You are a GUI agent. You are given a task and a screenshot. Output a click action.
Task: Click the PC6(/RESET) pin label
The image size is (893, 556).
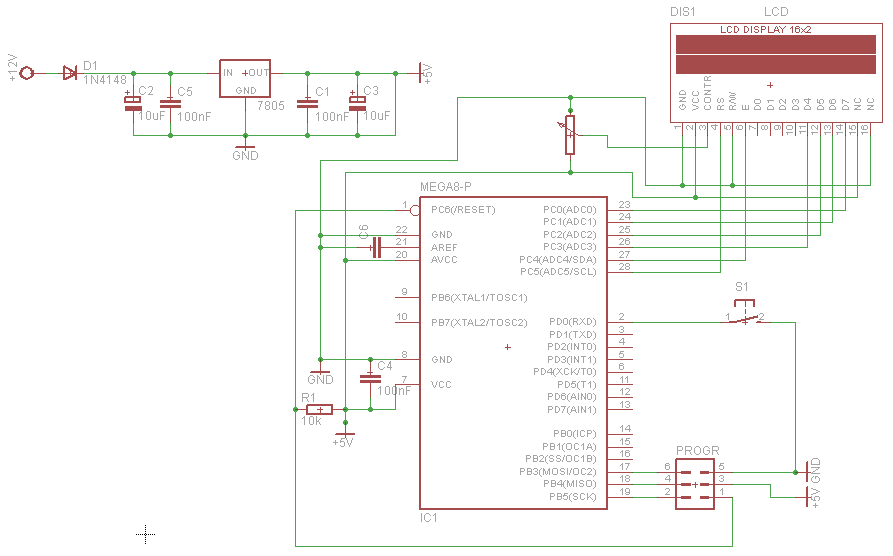[x=463, y=210]
